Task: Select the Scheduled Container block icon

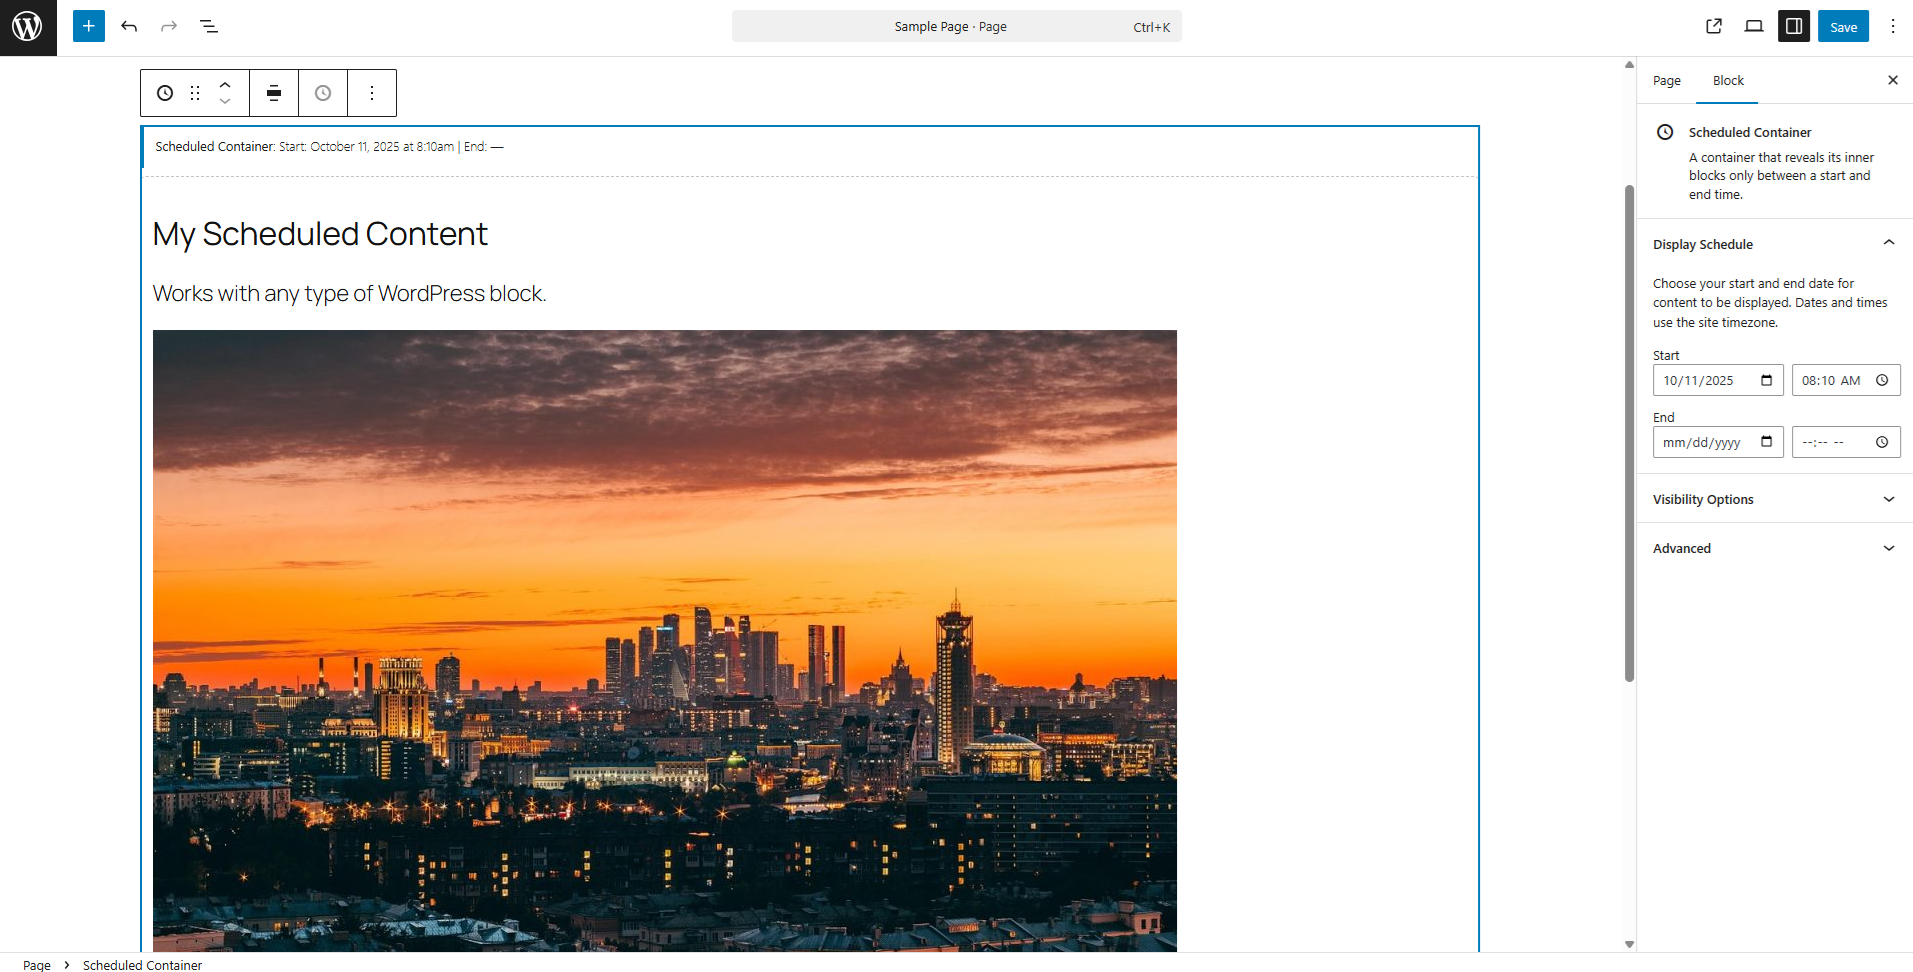Action: (x=164, y=92)
